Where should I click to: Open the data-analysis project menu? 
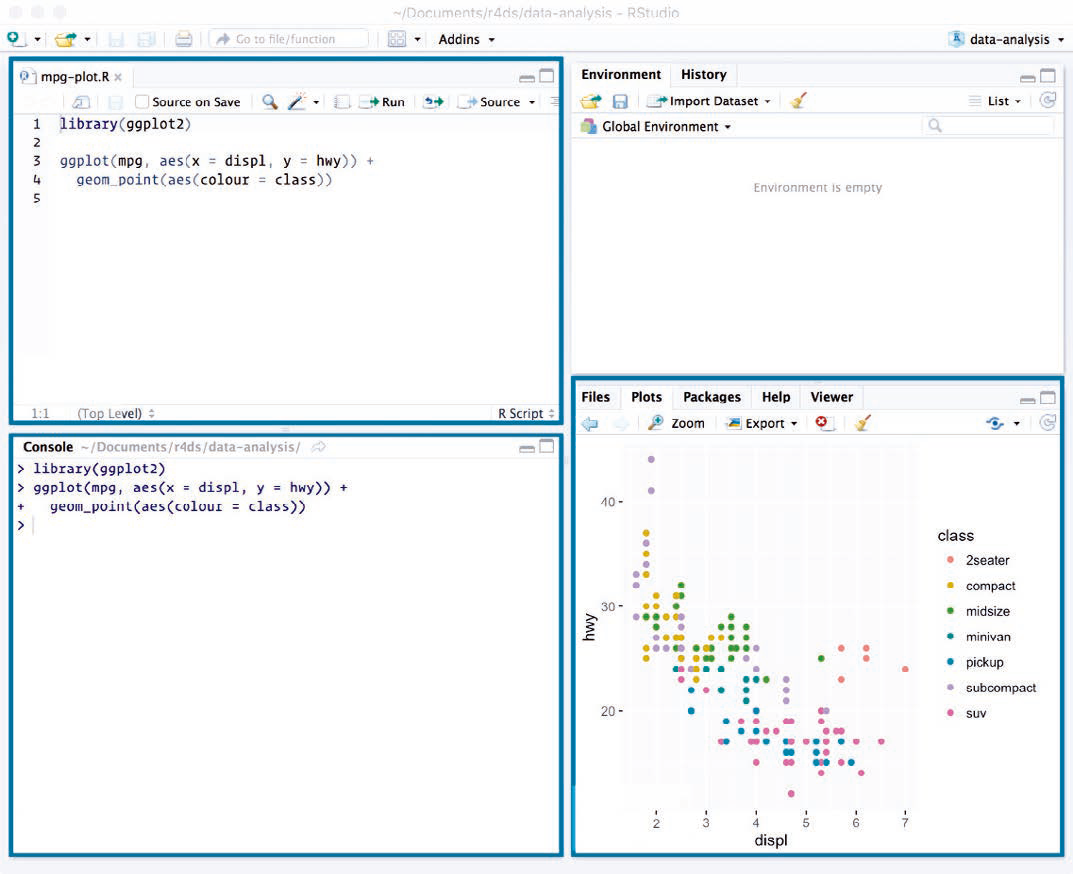coord(1005,39)
